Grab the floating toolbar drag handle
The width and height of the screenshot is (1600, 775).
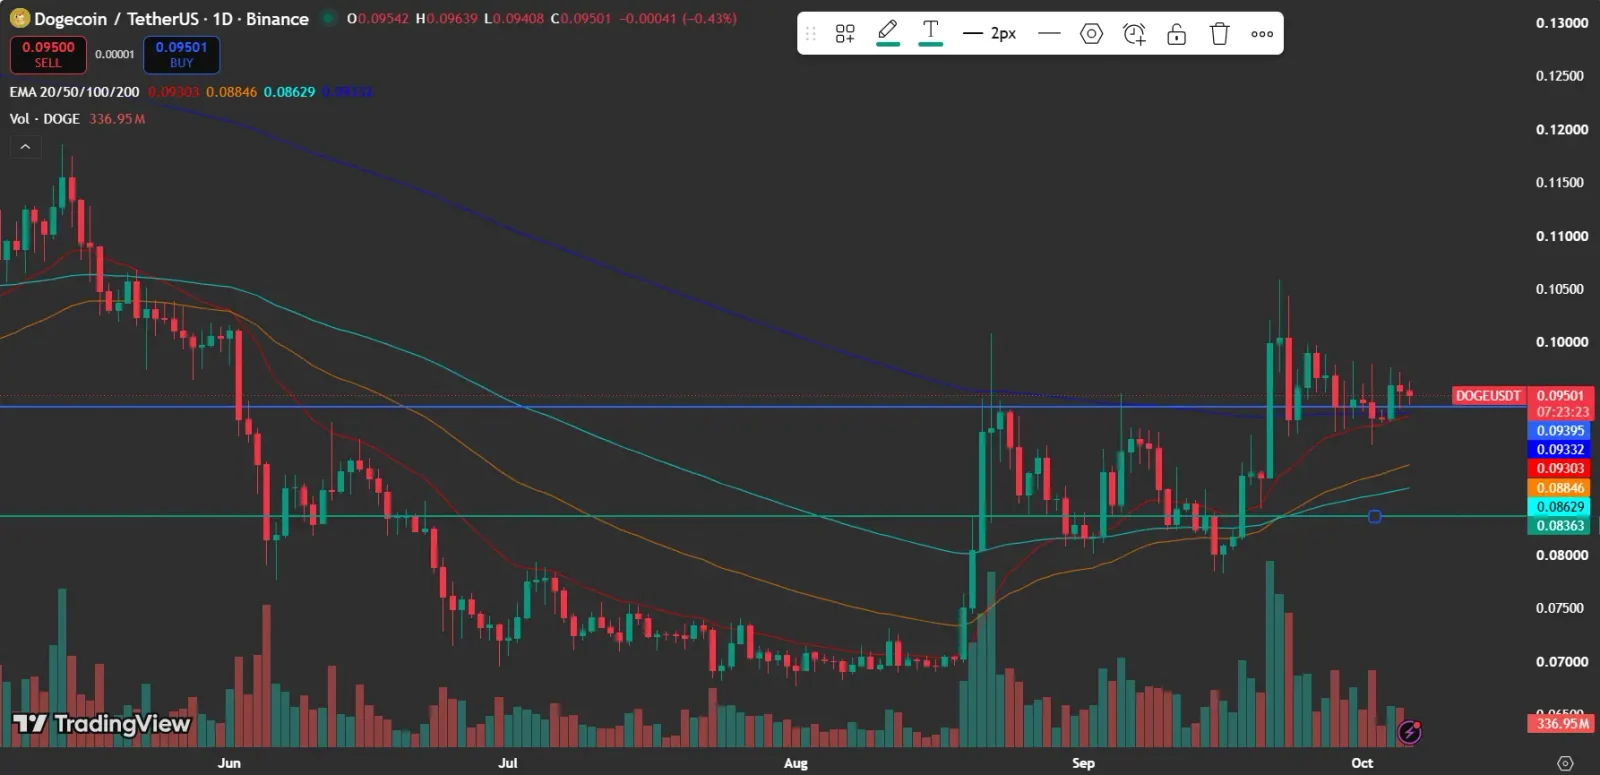point(811,34)
